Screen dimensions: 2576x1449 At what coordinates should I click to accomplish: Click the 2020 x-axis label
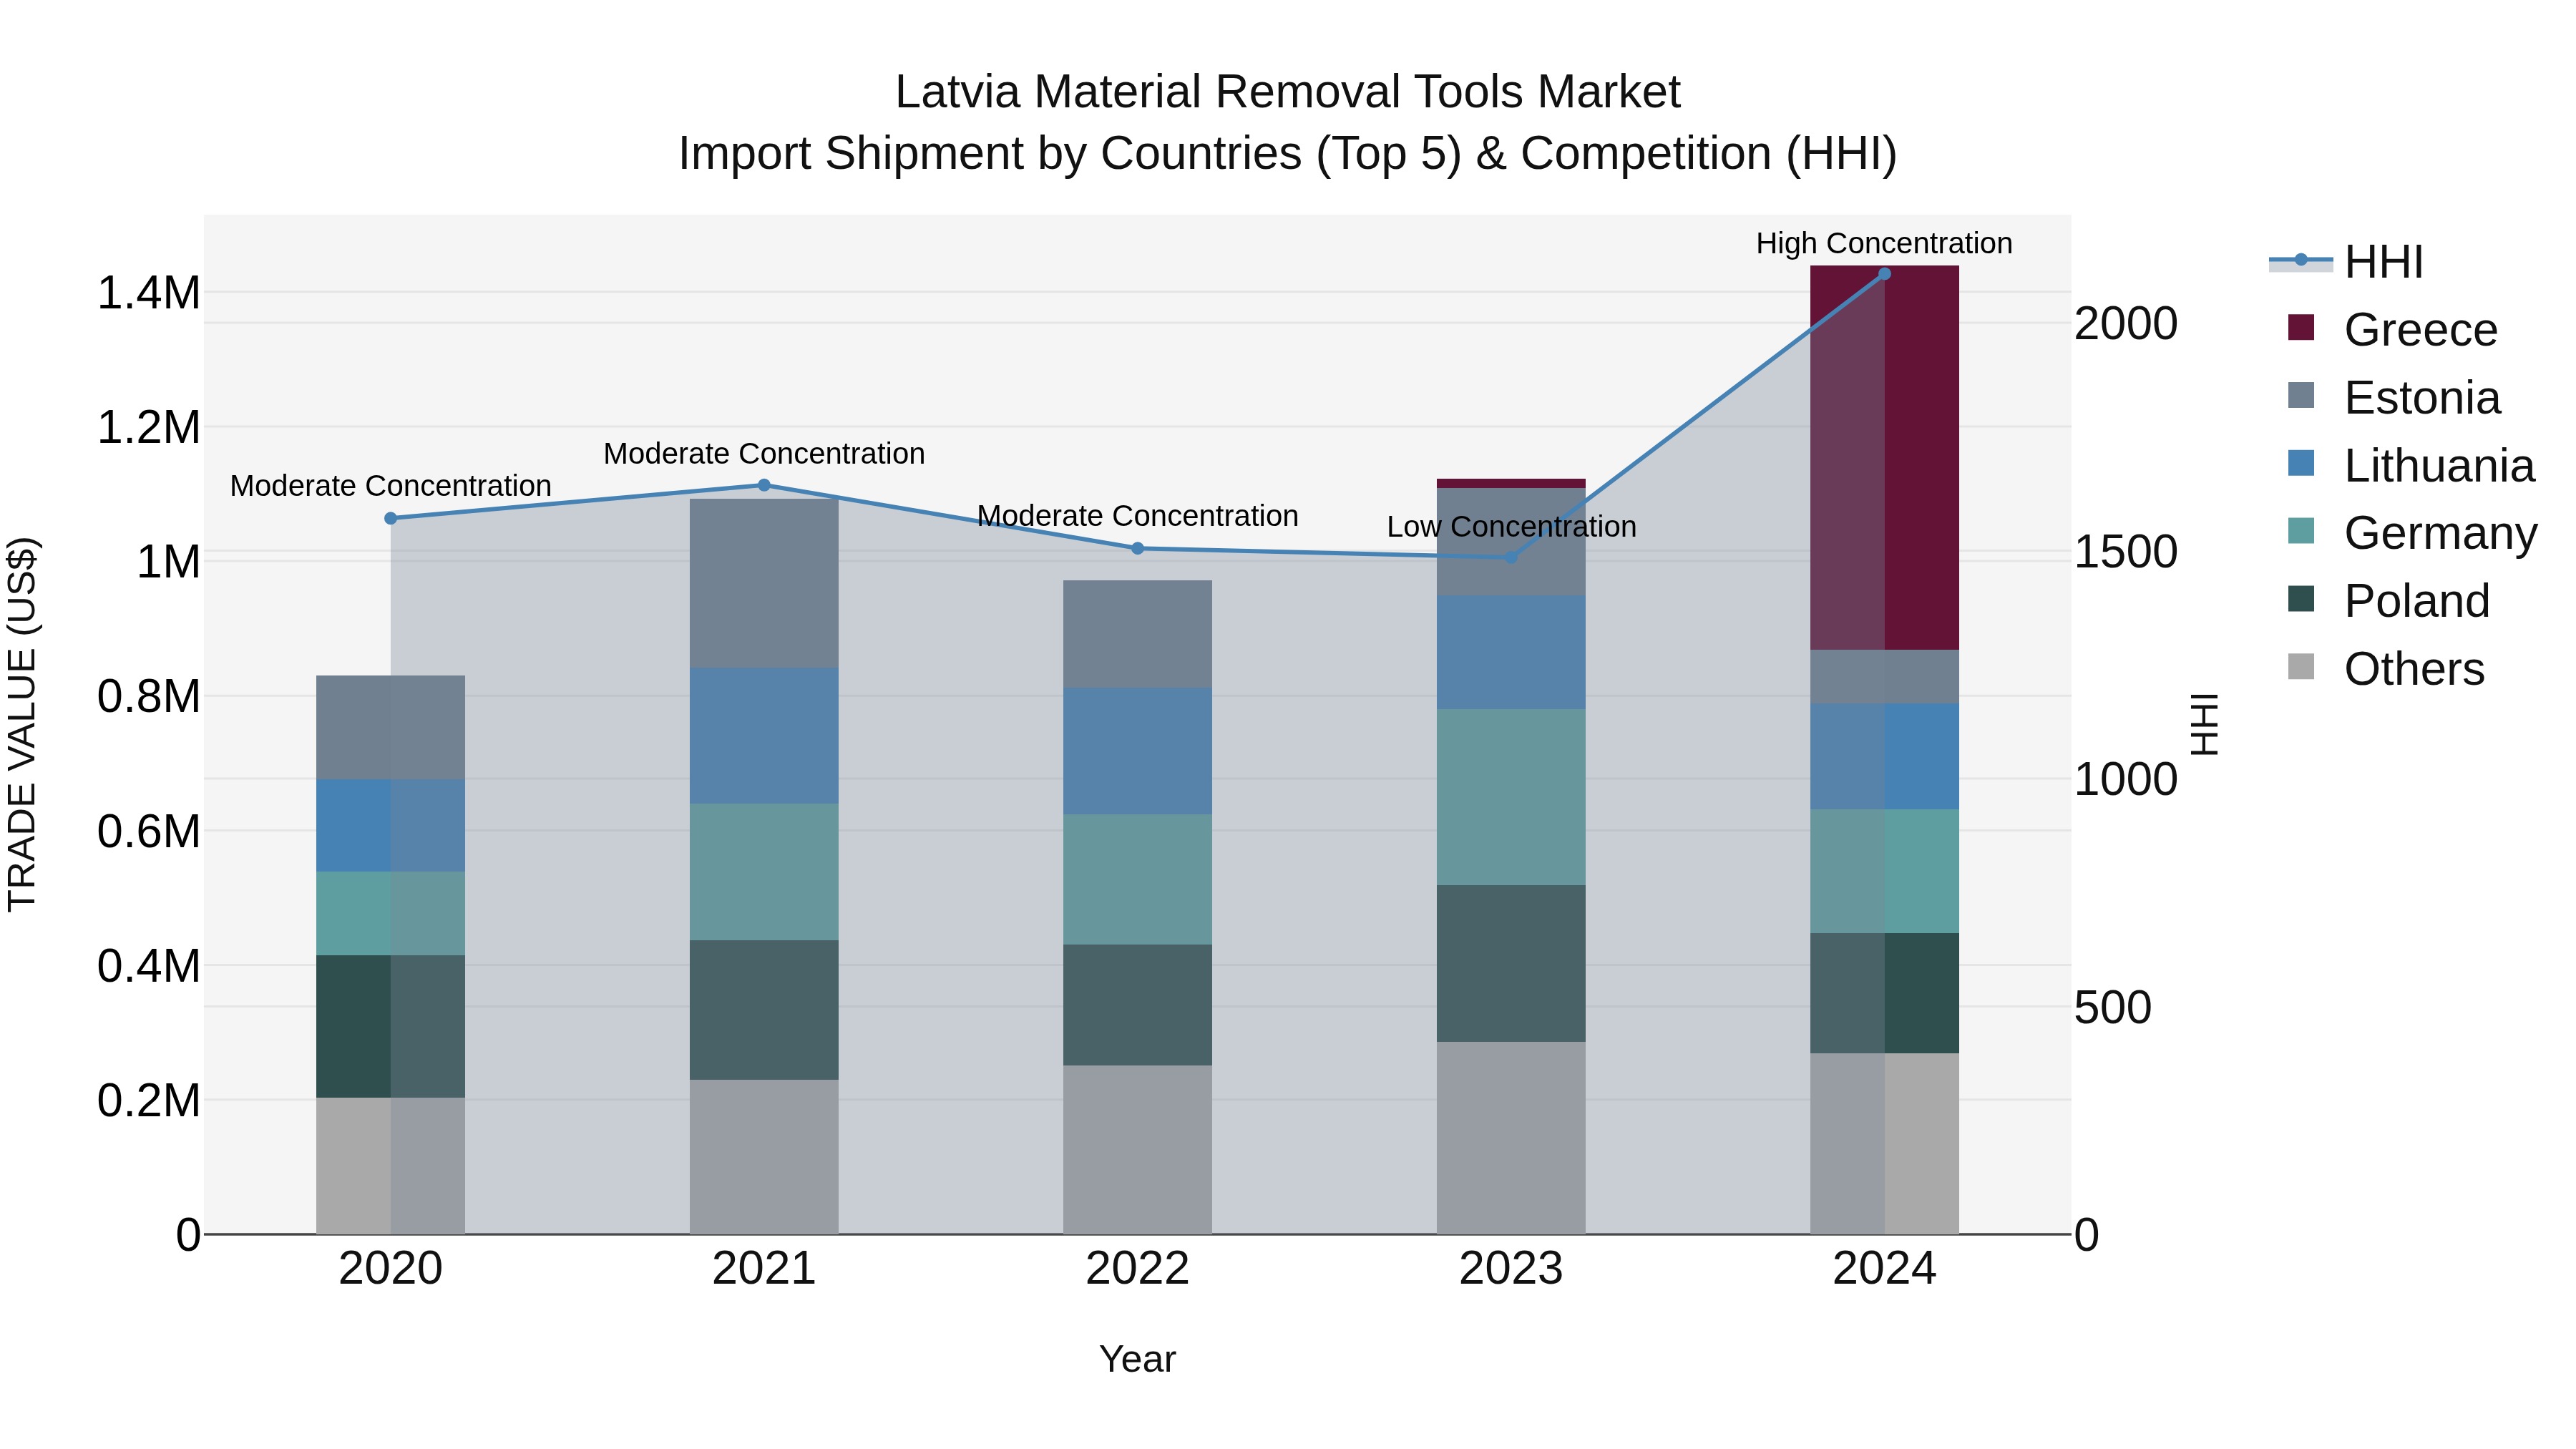point(391,1268)
